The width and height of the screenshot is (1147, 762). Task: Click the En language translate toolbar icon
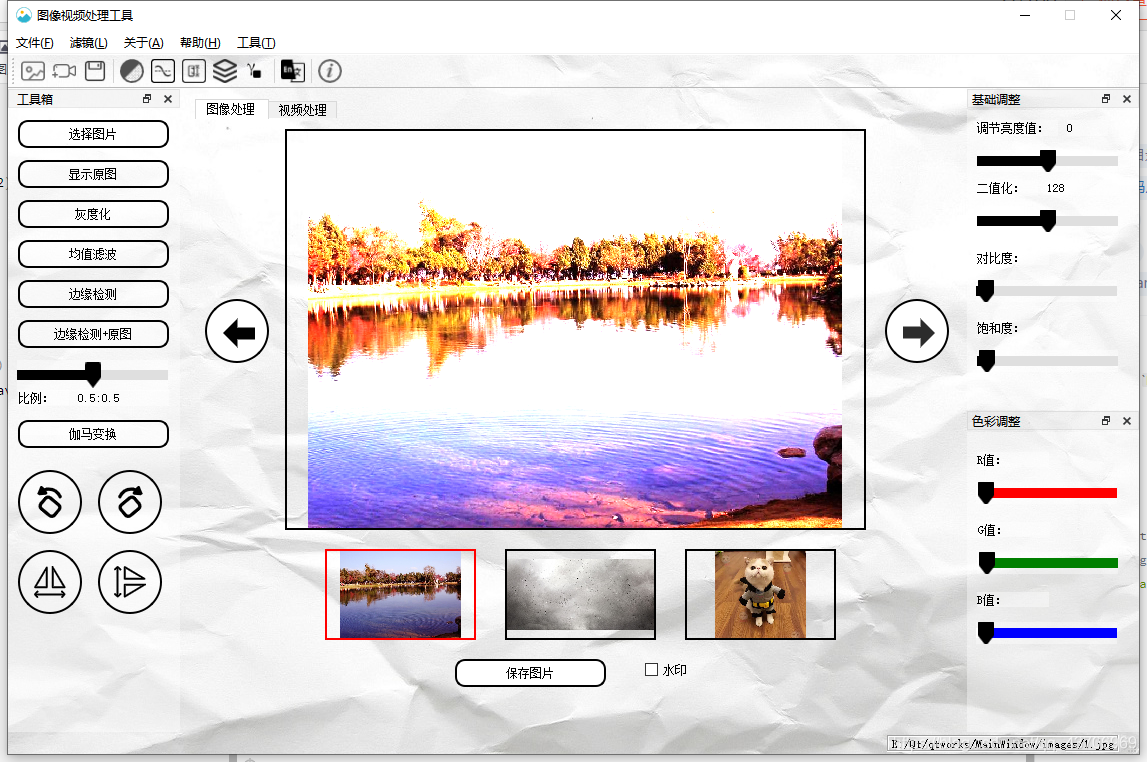[293, 71]
